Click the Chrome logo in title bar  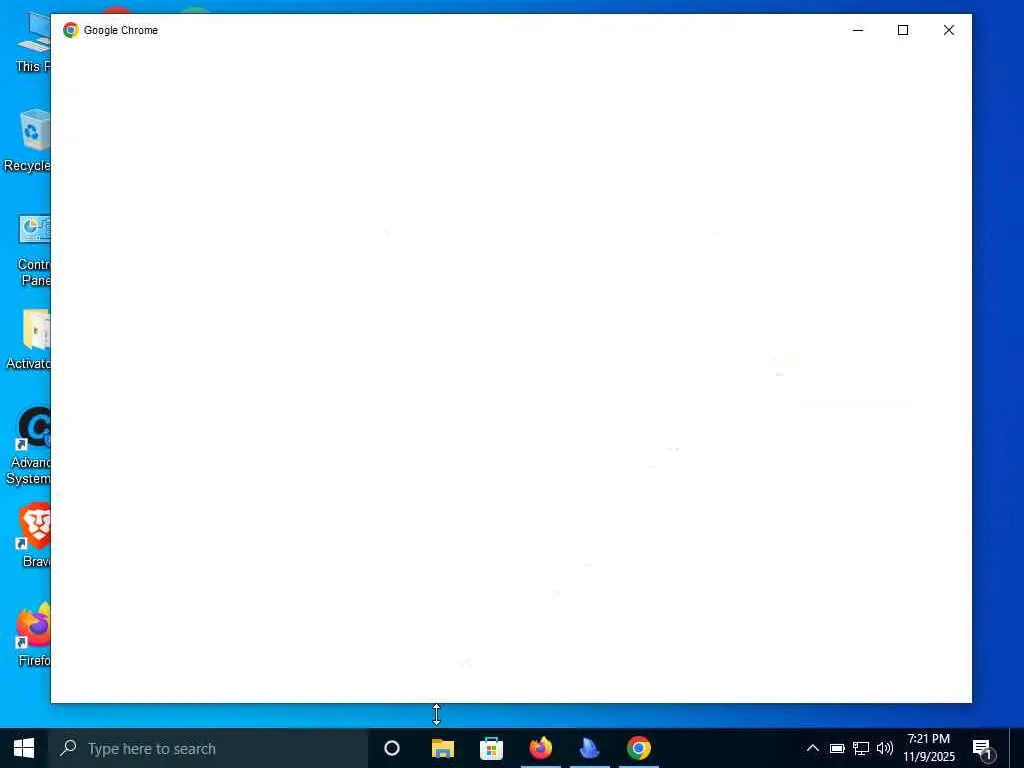[71, 30]
